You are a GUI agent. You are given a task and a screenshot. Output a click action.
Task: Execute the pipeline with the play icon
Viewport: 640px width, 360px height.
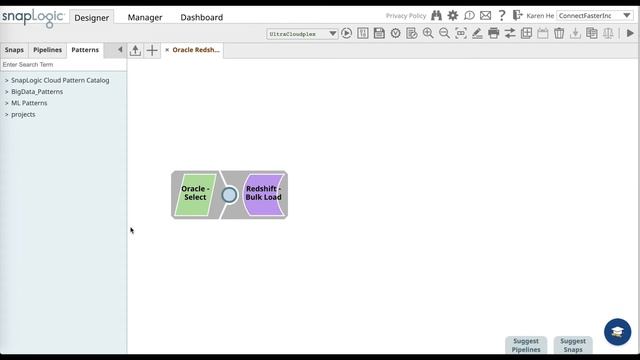tap(347, 33)
